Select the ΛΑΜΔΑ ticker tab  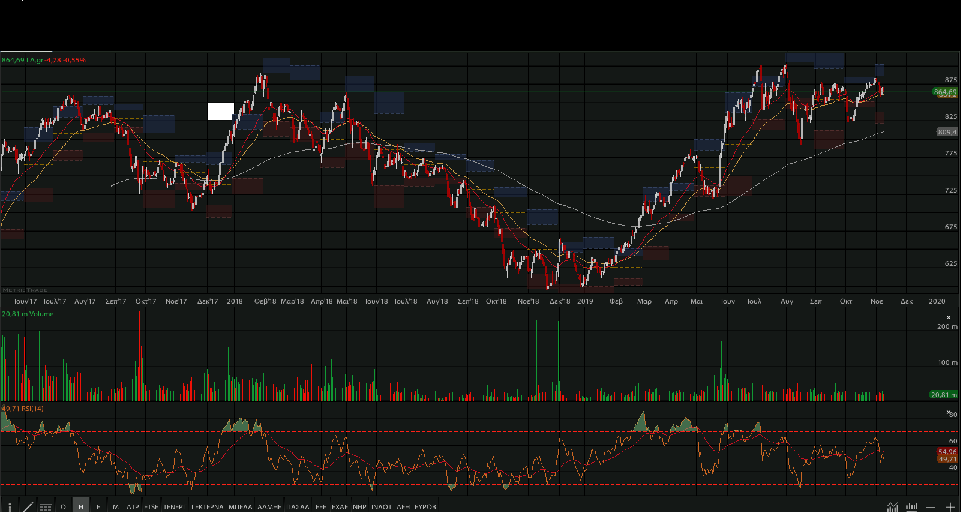pyautogui.click(x=270, y=506)
